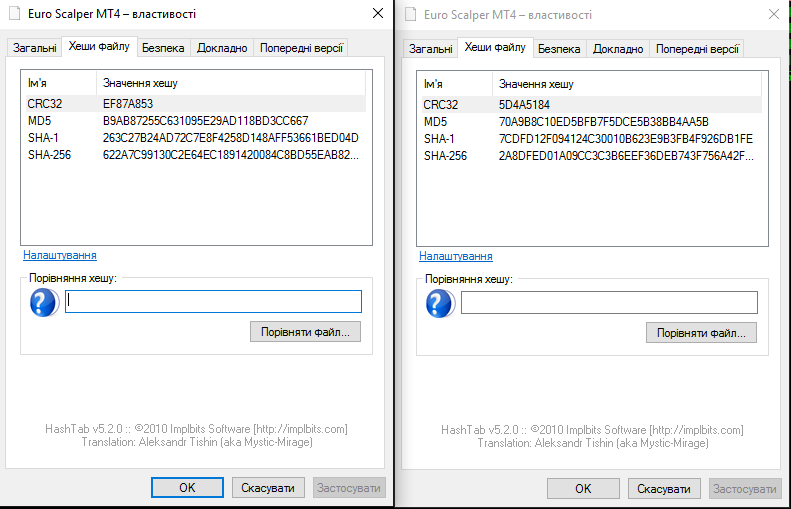Click the blue help icon in right dialog
This screenshot has width=791, height=509.
coord(440,304)
